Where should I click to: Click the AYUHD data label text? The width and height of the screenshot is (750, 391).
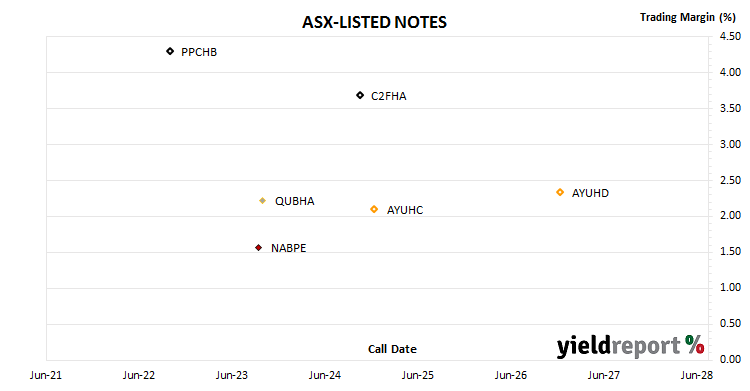tap(590, 193)
